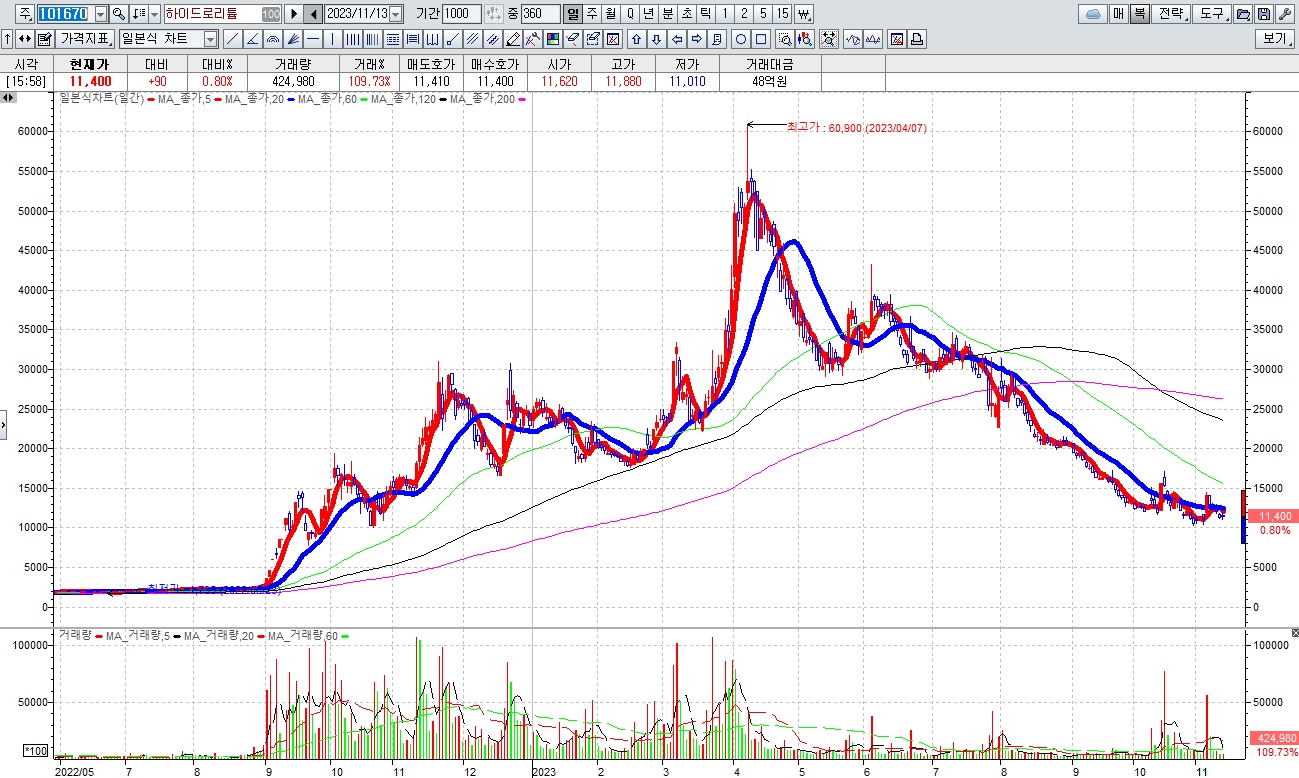Click the edit notepad icon near 가격지표
Image resolution: width=1299 pixels, height=778 pixels.
(44, 39)
